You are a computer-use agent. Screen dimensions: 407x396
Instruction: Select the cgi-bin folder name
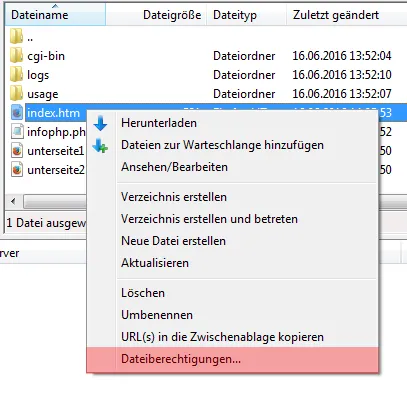(46, 56)
